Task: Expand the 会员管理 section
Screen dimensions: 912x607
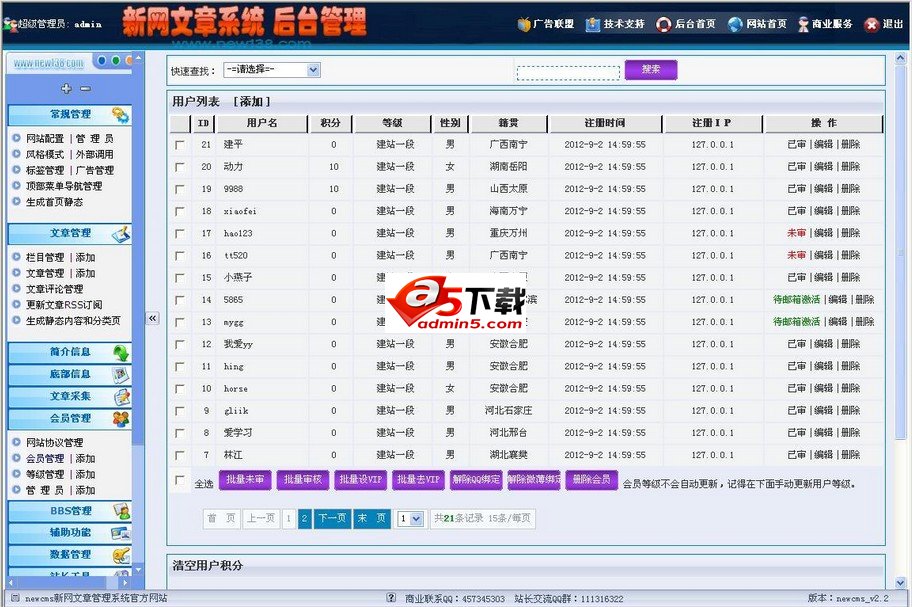Action: (70, 419)
